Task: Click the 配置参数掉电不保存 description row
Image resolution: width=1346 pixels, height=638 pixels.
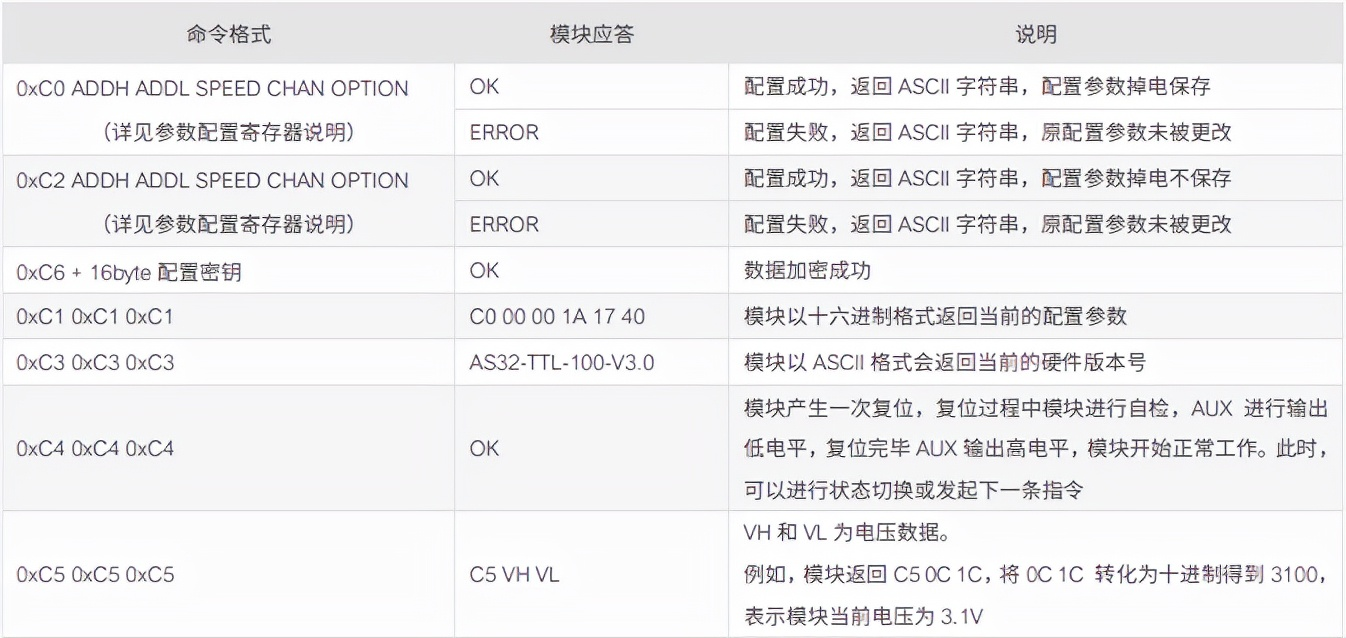Action: coord(987,179)
